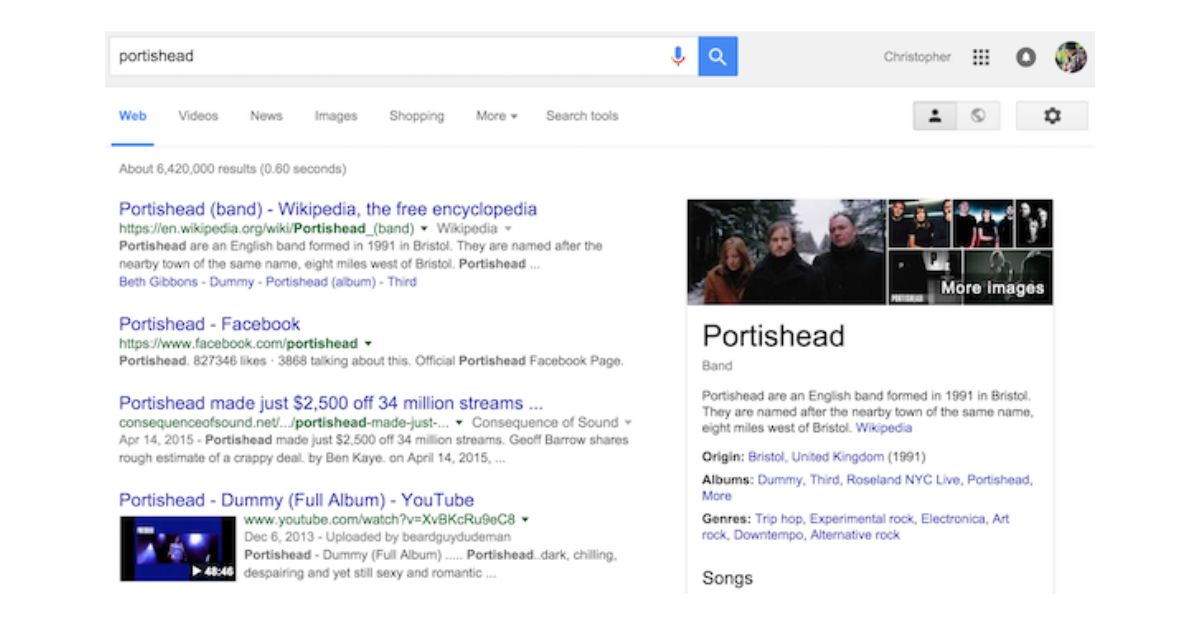Open the Trip hop genre link
Viewport: 1200px width, 625px height.
[x=778, y=519]
